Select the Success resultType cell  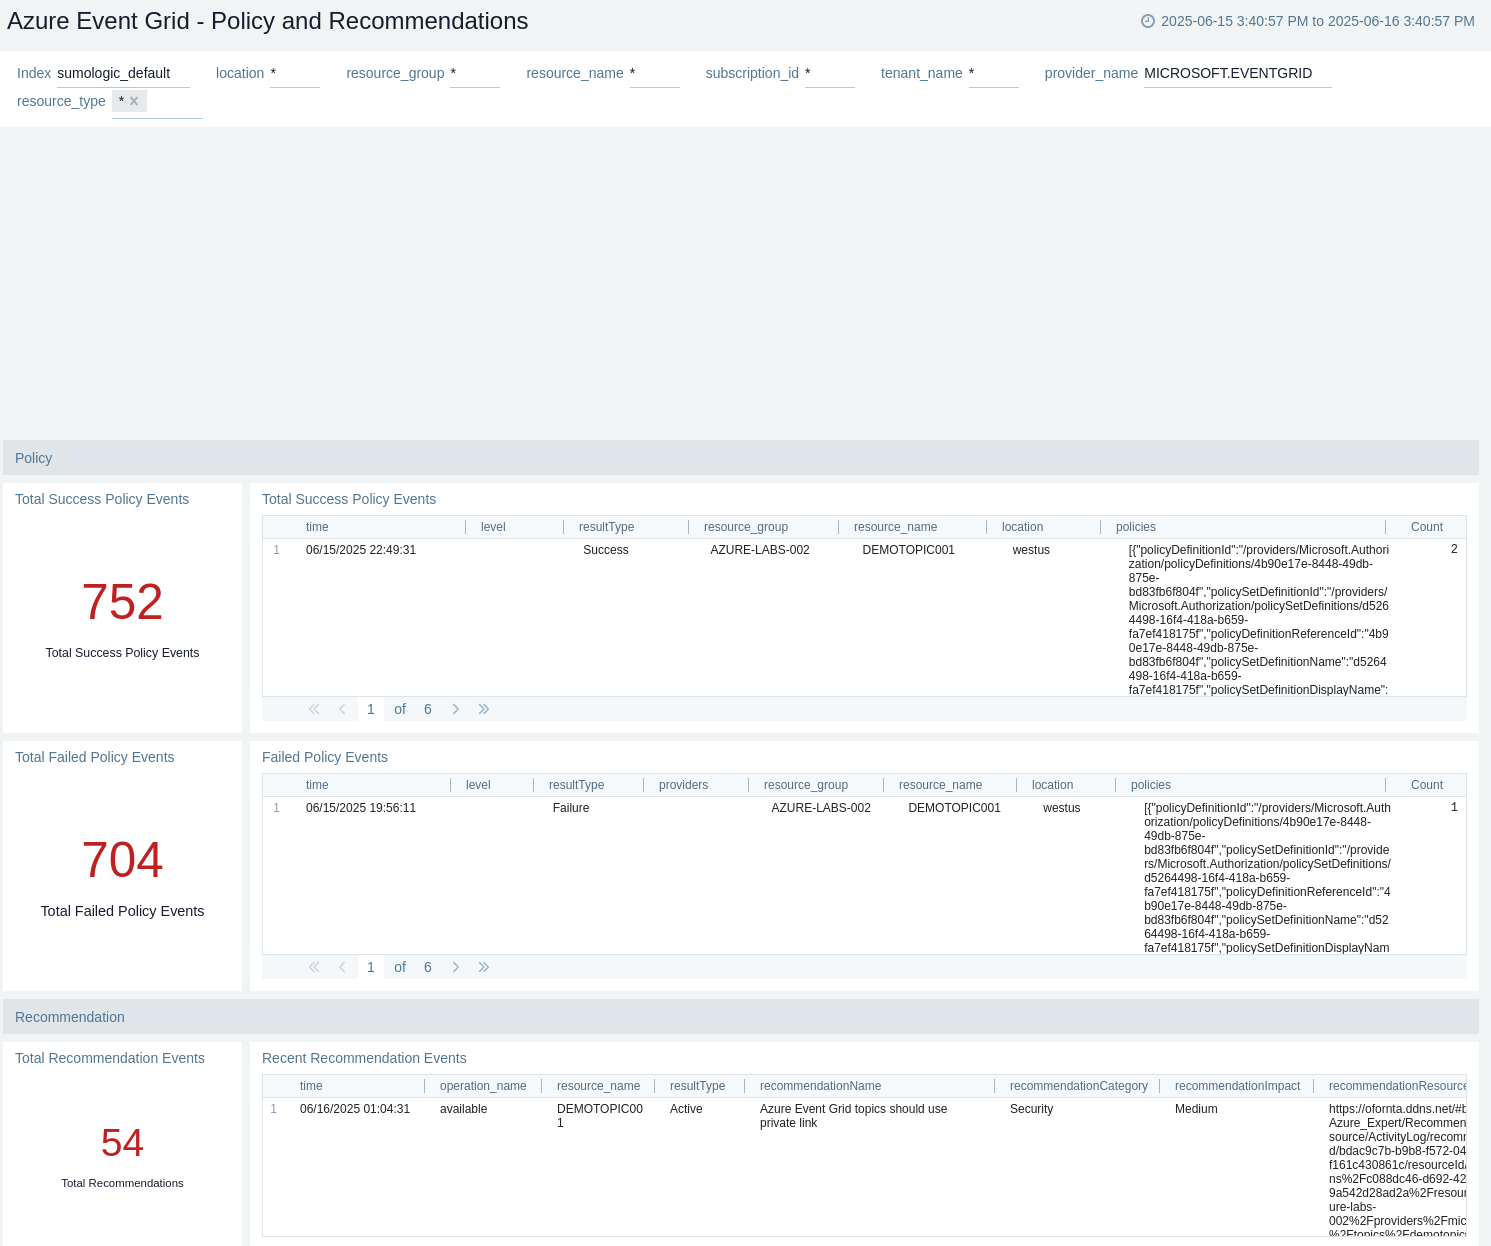(606, 550)
